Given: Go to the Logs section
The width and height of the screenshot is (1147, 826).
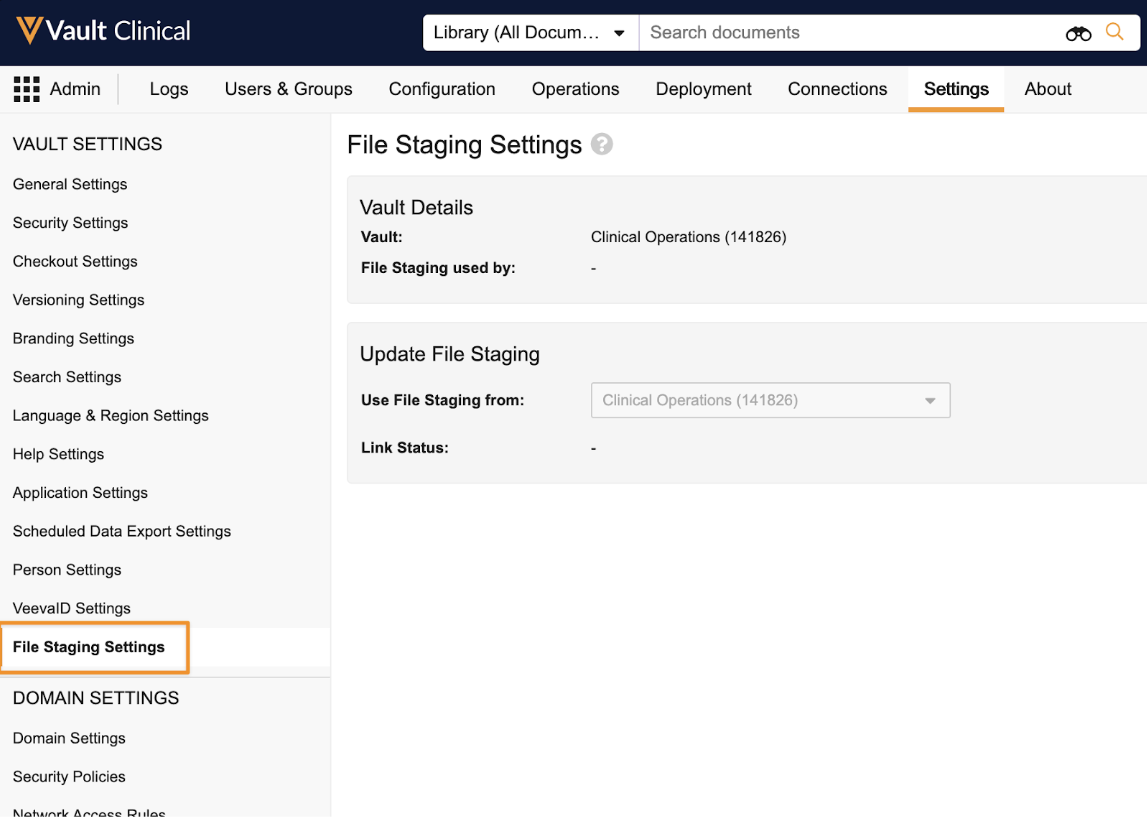Looking at the screenshot, I should pos(168,89).
